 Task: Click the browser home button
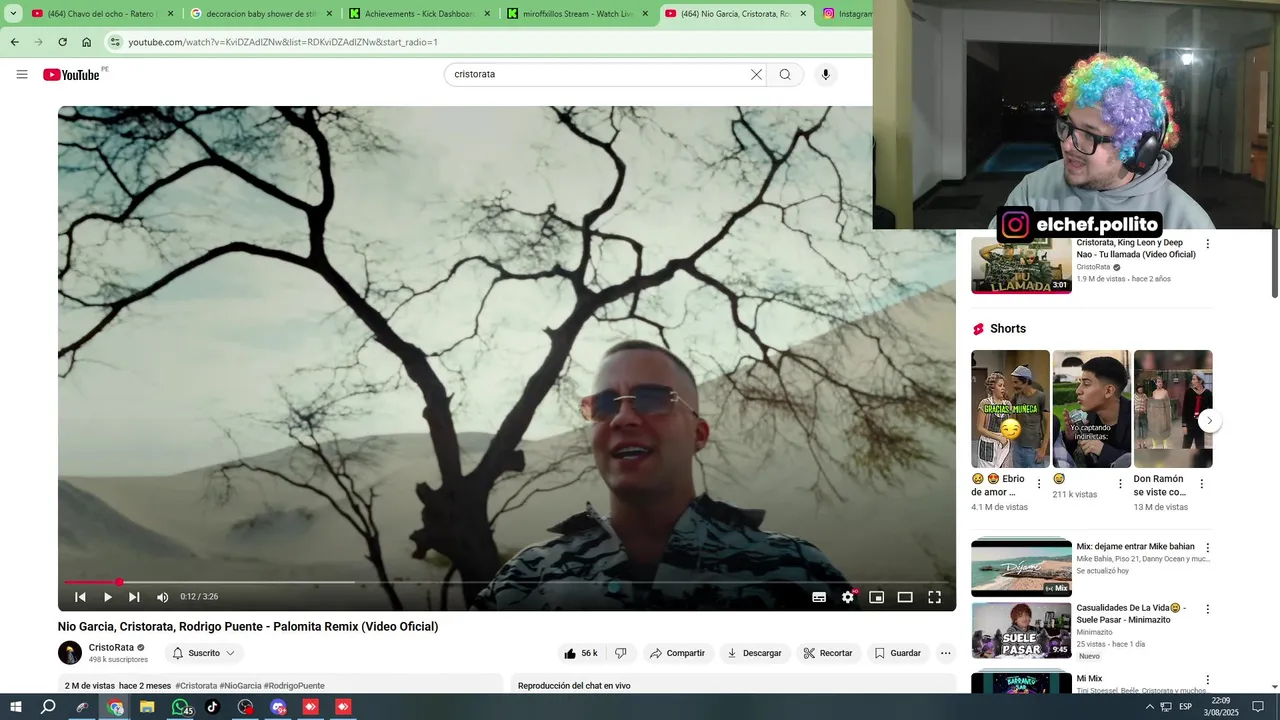click(87, 42)
